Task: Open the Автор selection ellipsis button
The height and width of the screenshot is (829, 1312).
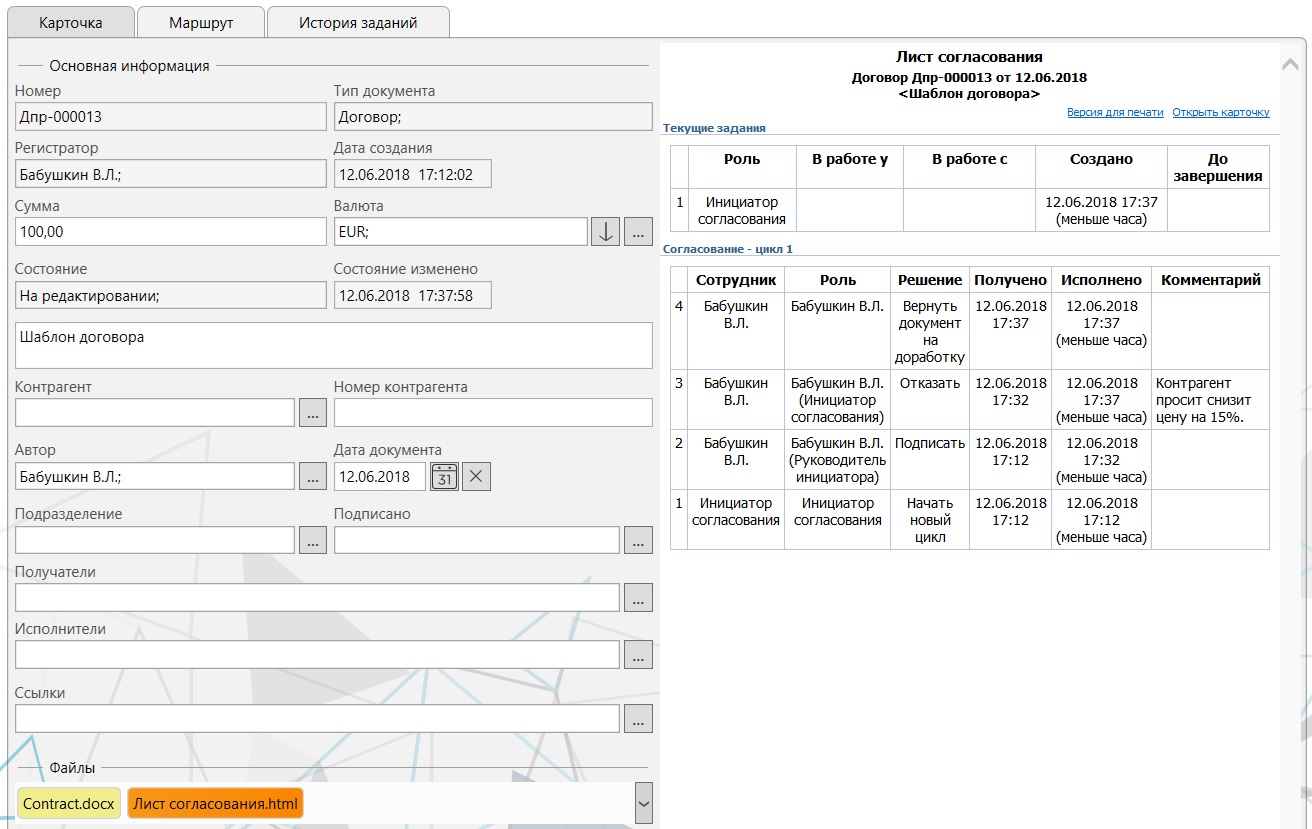Action: [x=313, y=477]
